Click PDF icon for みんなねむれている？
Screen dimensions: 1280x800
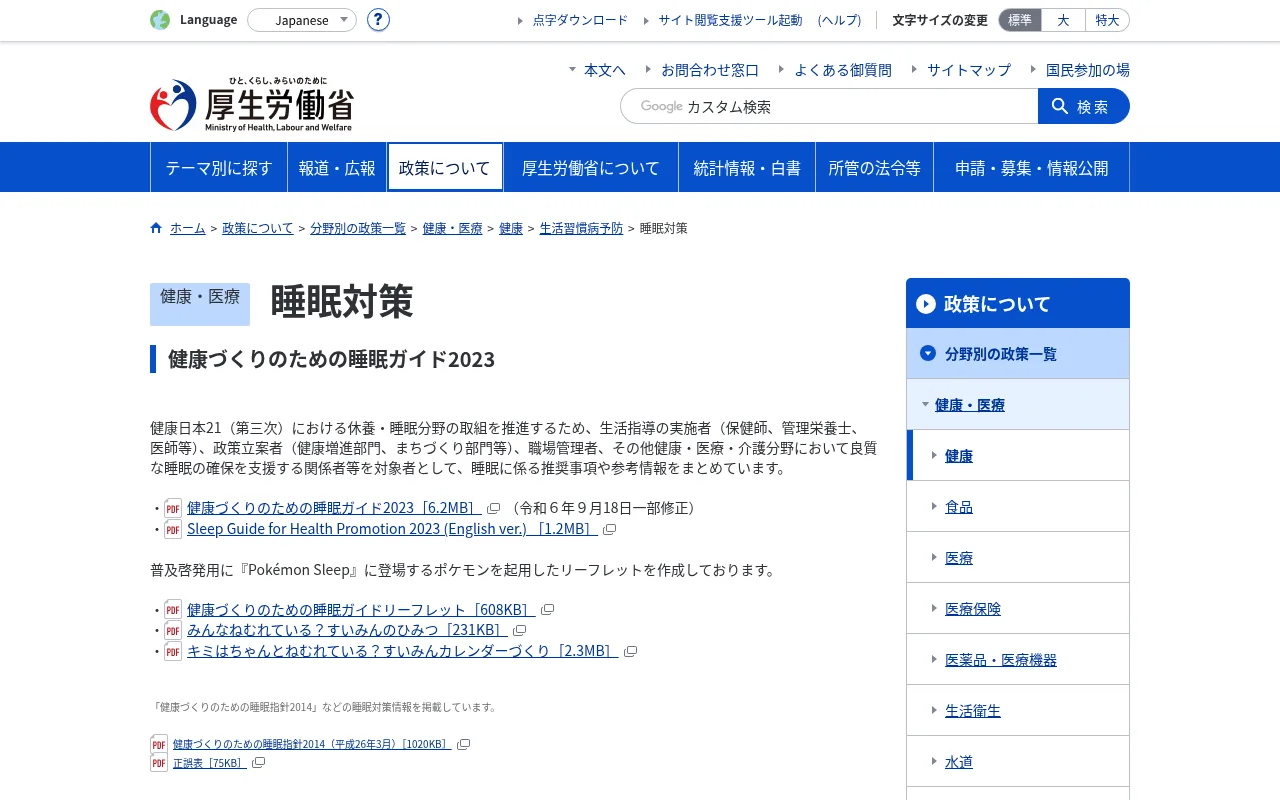point(173,630)
